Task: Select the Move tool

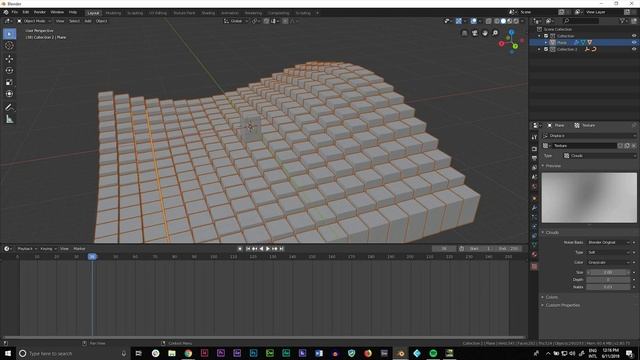Action: pos(9,59)
